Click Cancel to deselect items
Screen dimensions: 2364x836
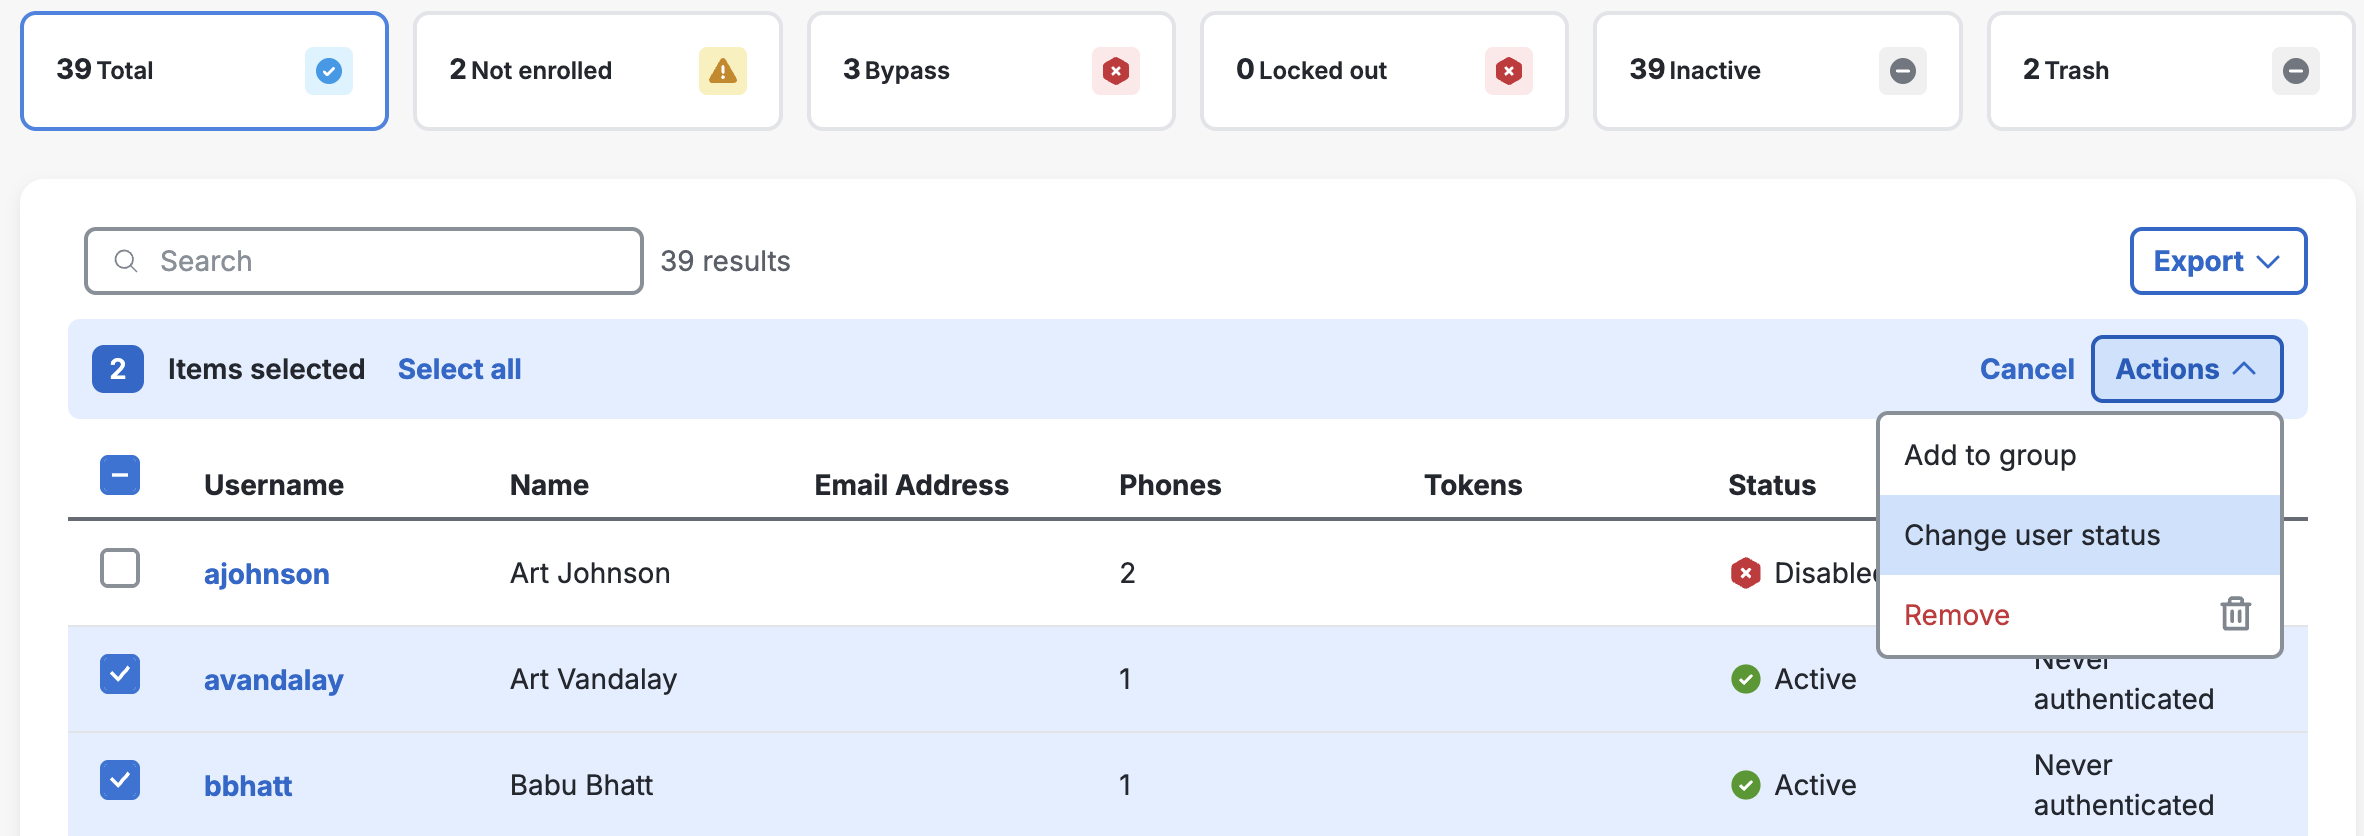pos(2026,368)
